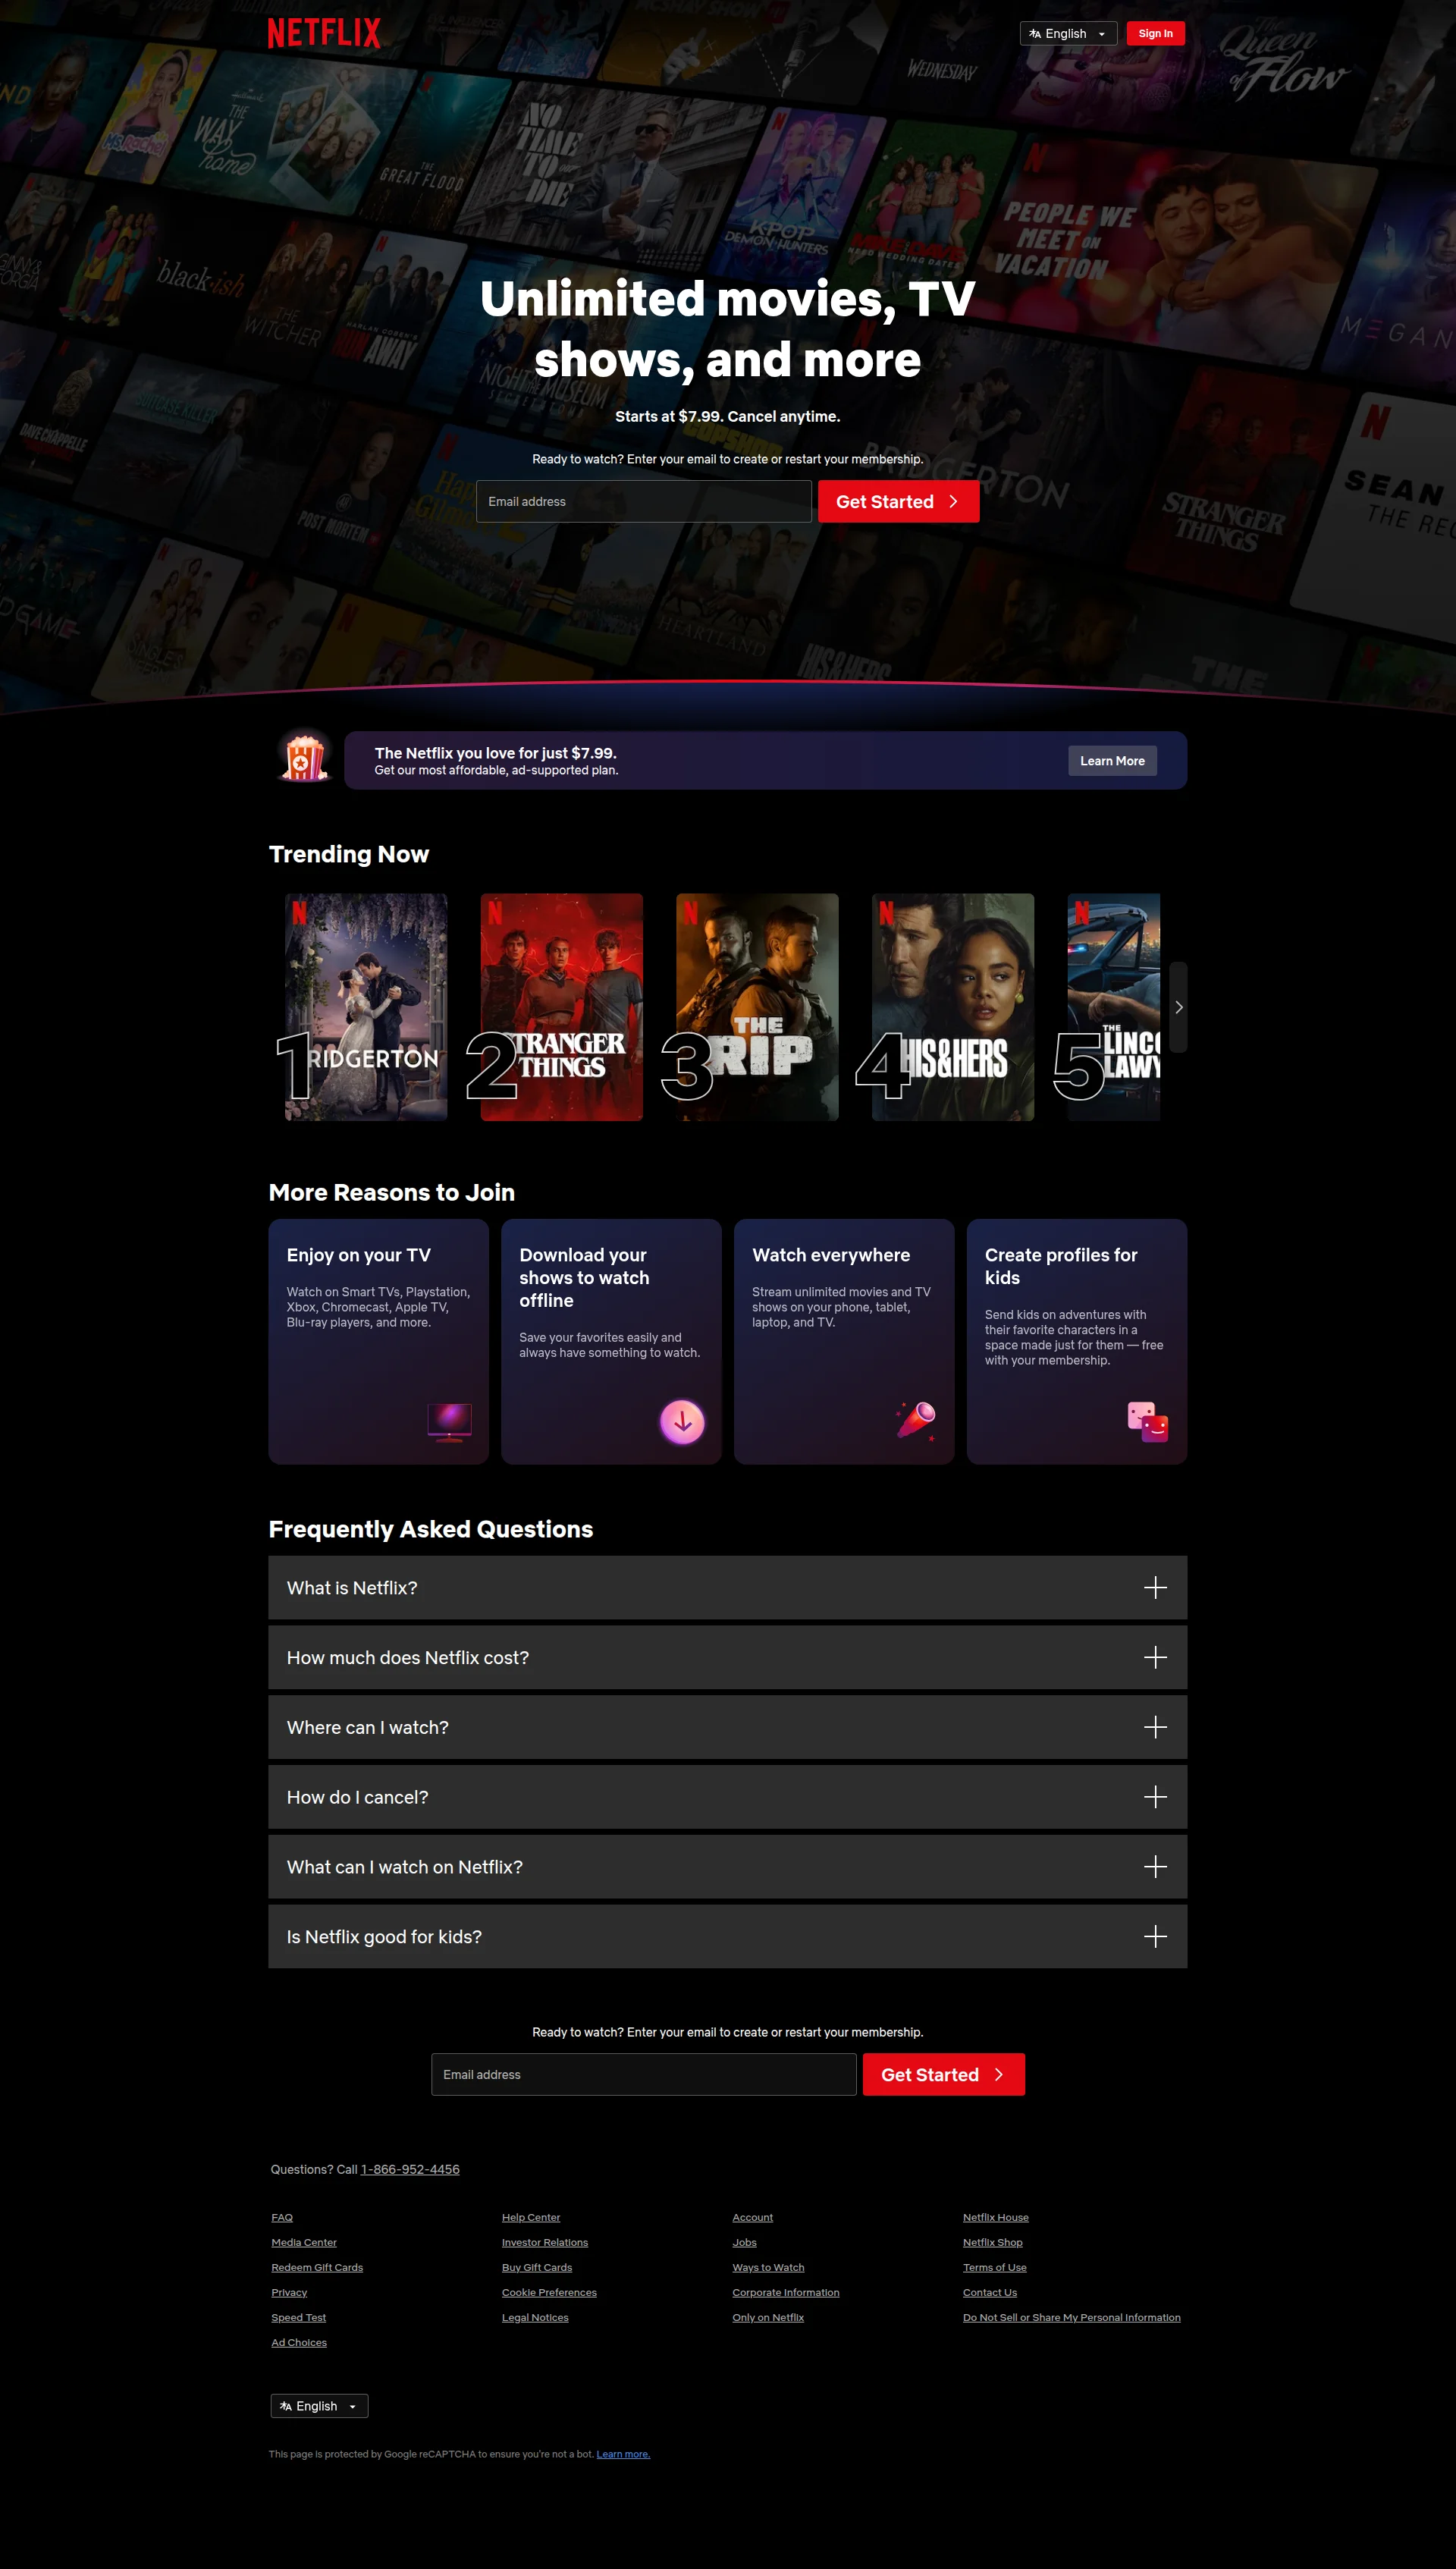1456x2569 pixels.
Task: Click the pink download arrow icon
Action: pyautogui.click(x=682, y=1421)
